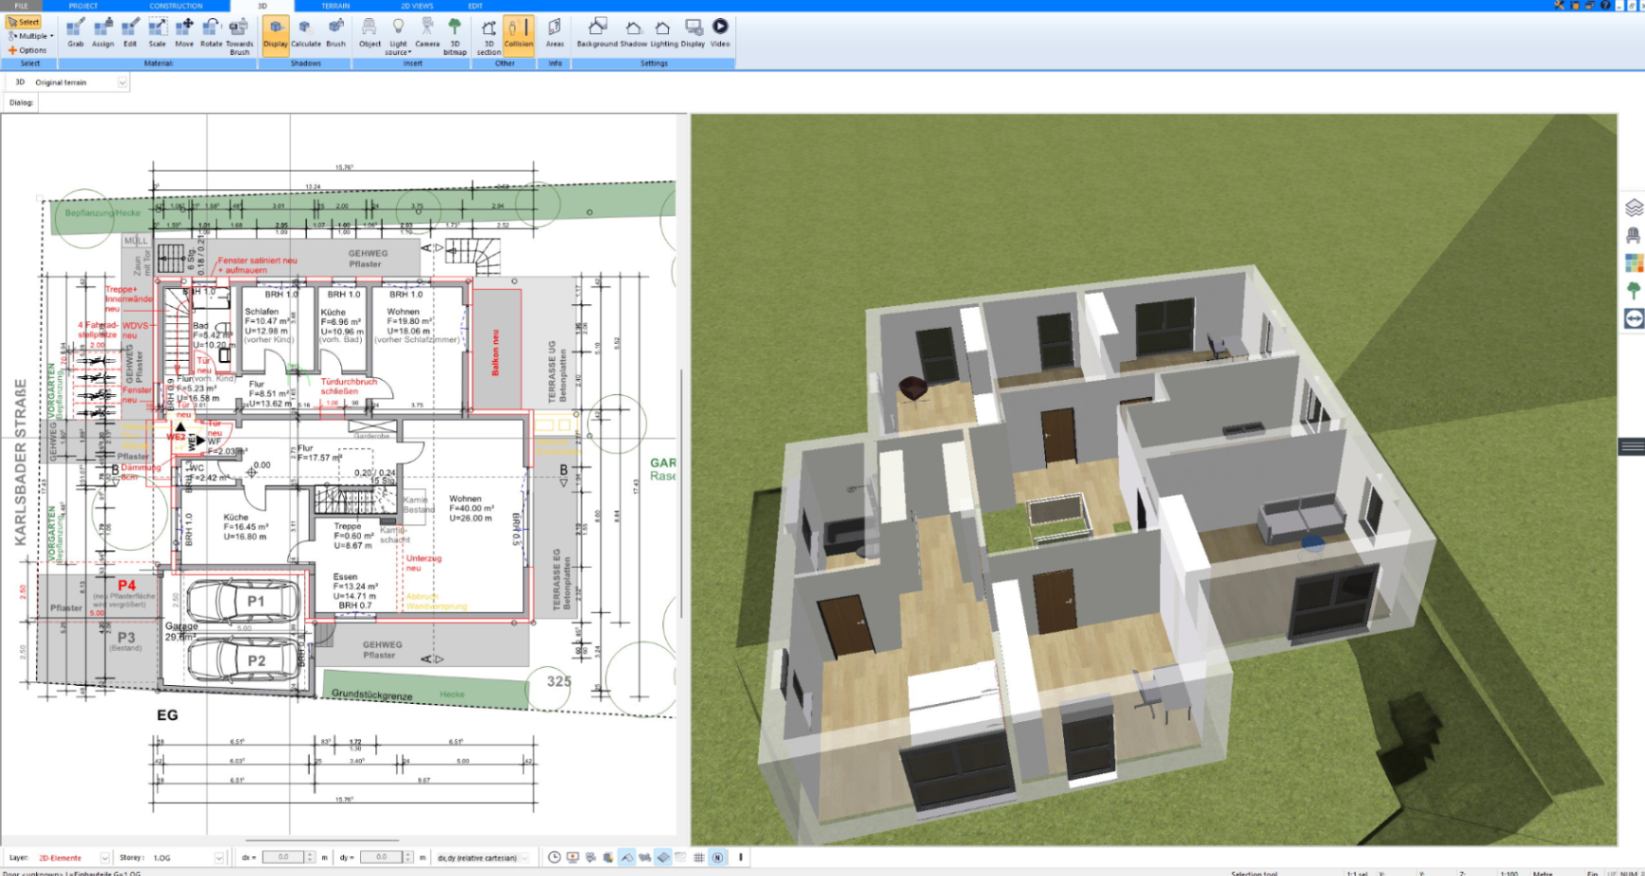Open the layers panel in right sidebar

coord(1633,208)
